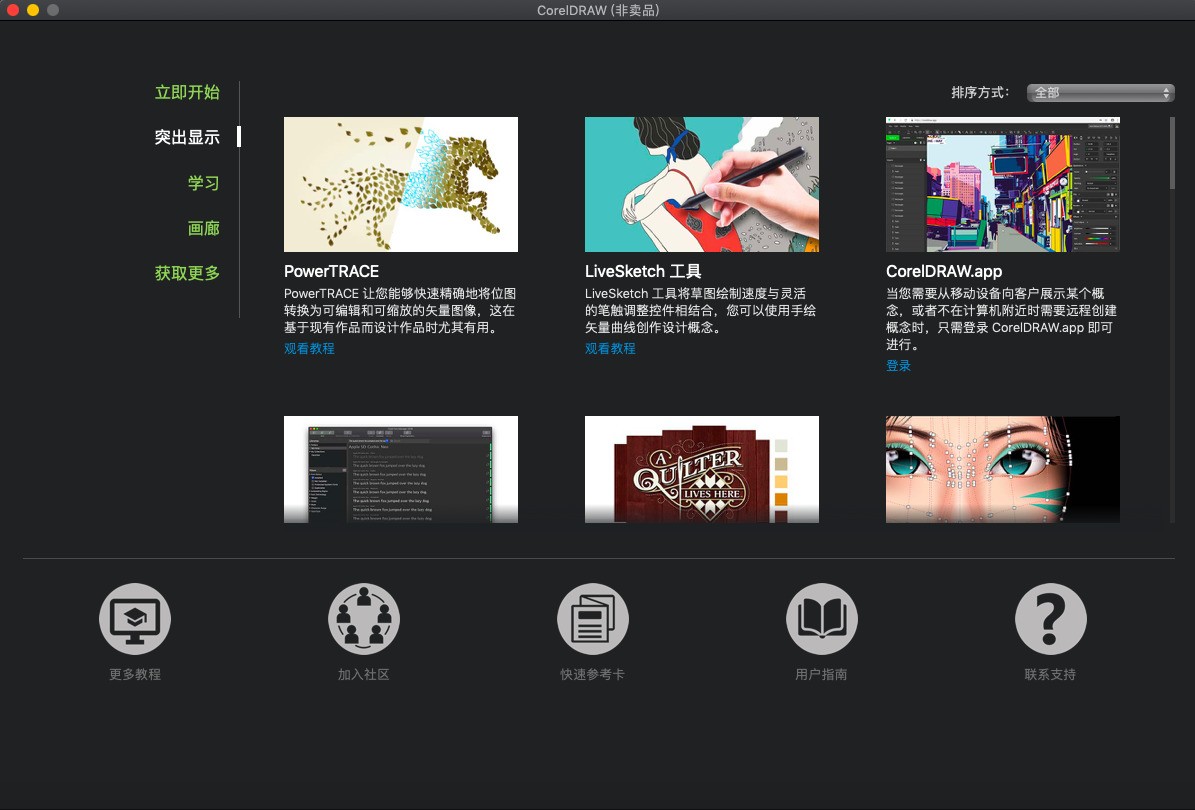Switch to the 画廊 gallery section
The image size is (1195, 810).
tap(204, 228)
